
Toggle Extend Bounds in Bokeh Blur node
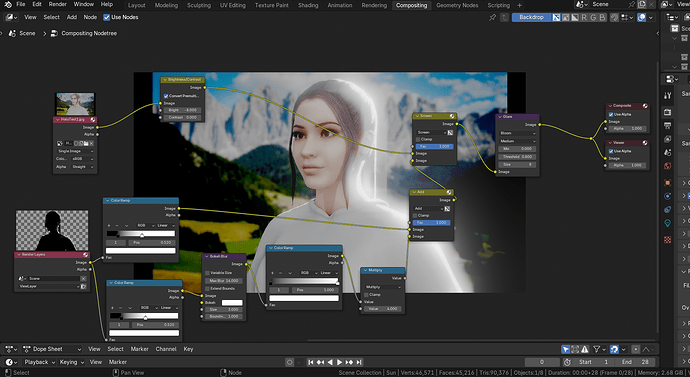[208, 289]
